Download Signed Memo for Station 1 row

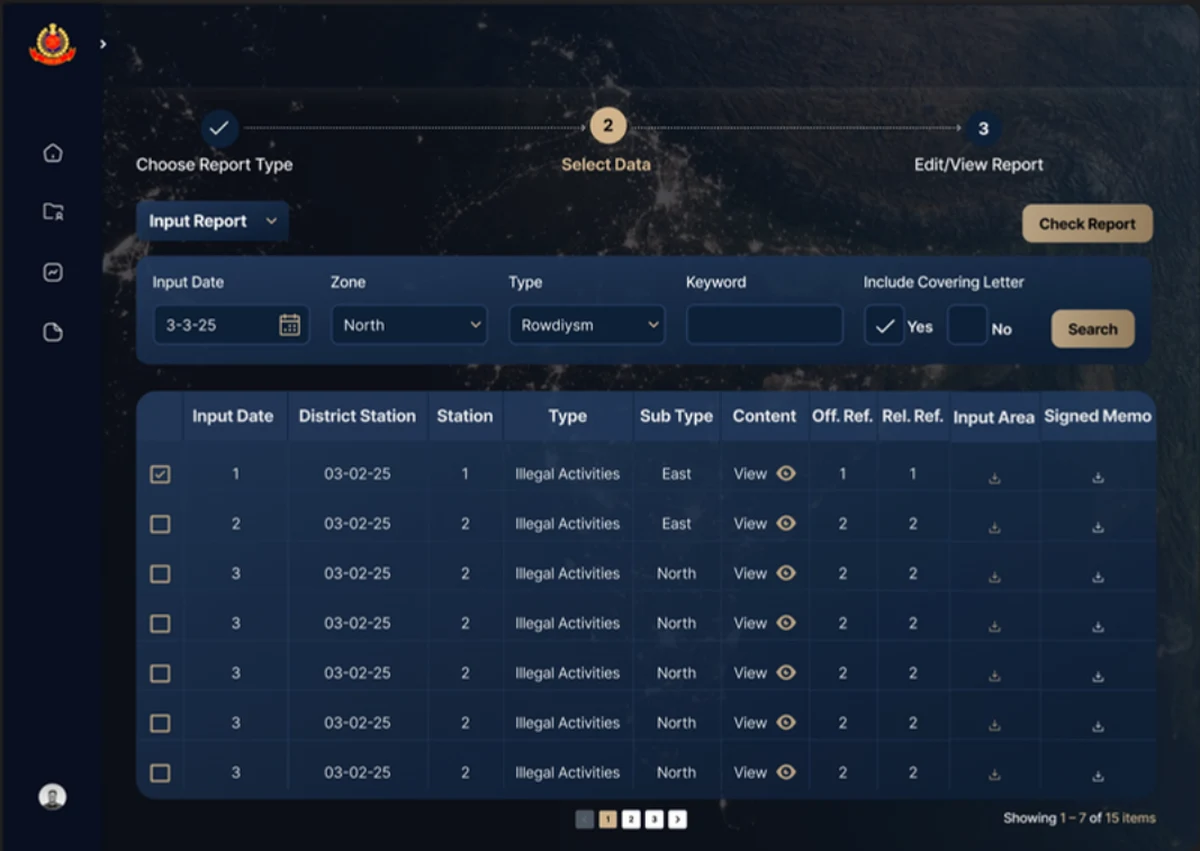[x=1098, y=477]
